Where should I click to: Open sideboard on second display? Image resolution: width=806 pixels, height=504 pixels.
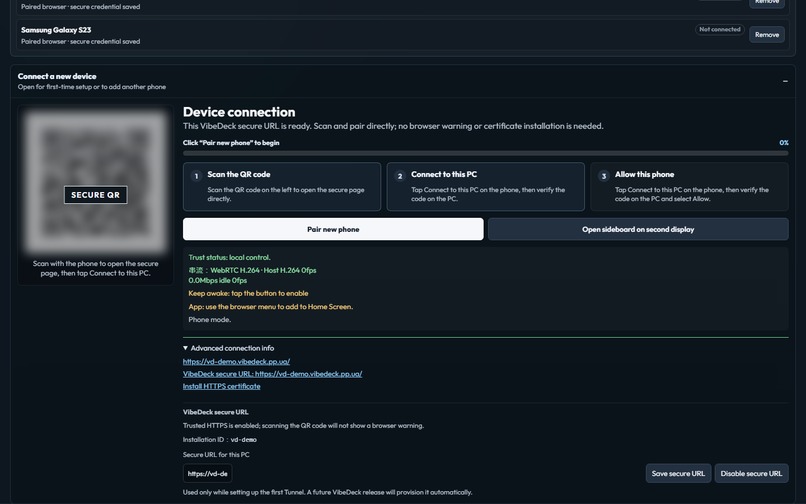[638, 229]
